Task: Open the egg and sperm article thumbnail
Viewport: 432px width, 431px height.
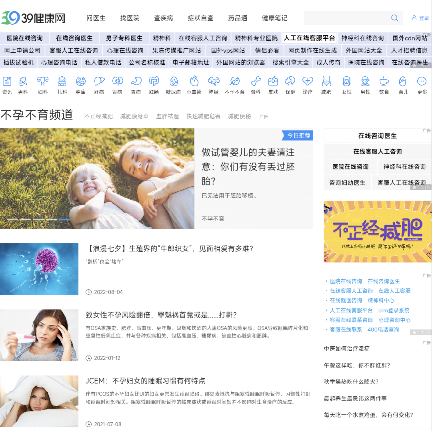Action: (39, 269)
